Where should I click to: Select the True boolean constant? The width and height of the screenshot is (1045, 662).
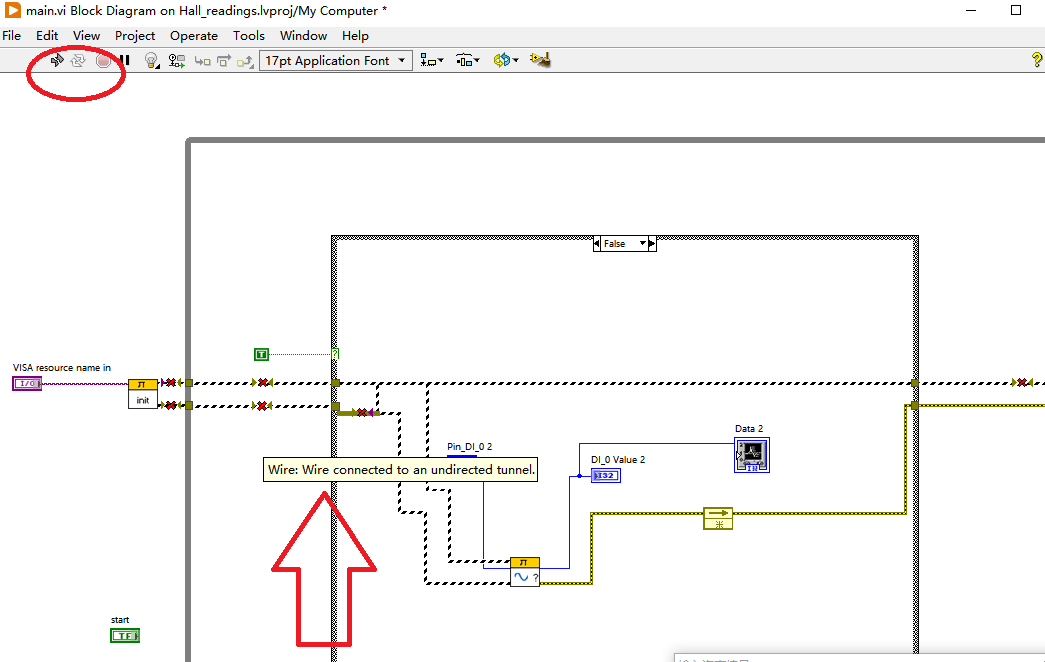pyautogui.click(x=261, y=355)
